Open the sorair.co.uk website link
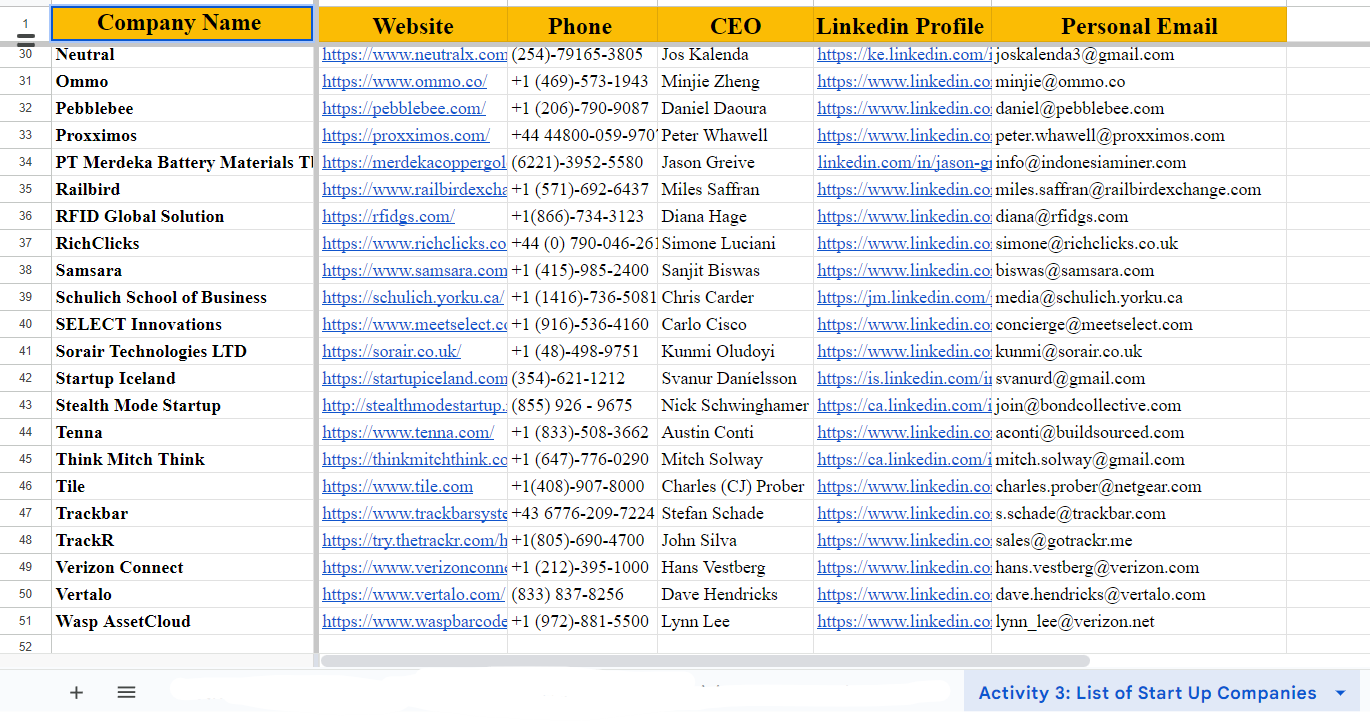This screenshot has width=1370, height=721. point(391,352)
